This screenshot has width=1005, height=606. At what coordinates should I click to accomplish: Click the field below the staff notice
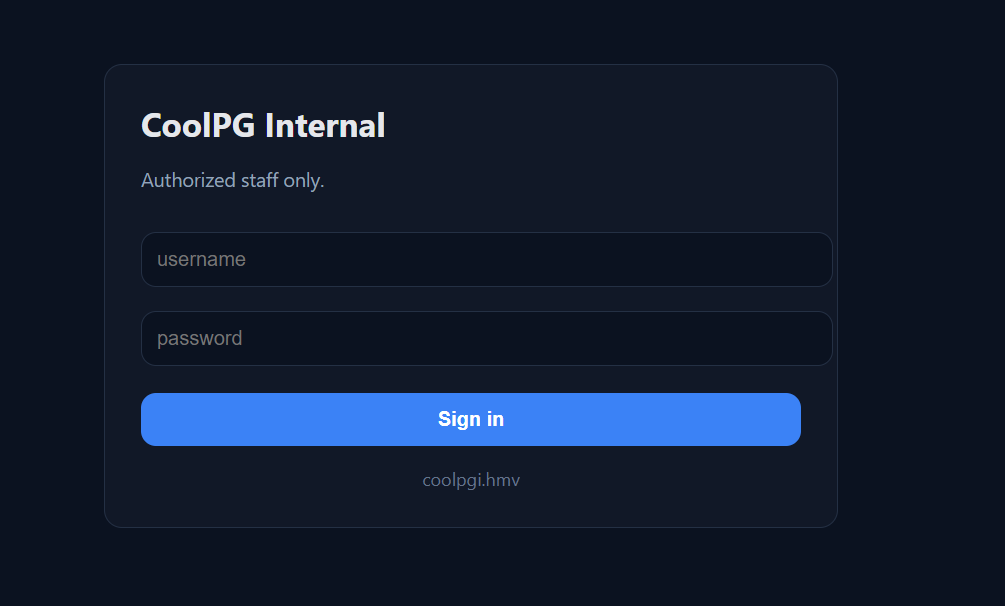click(486, 260)
